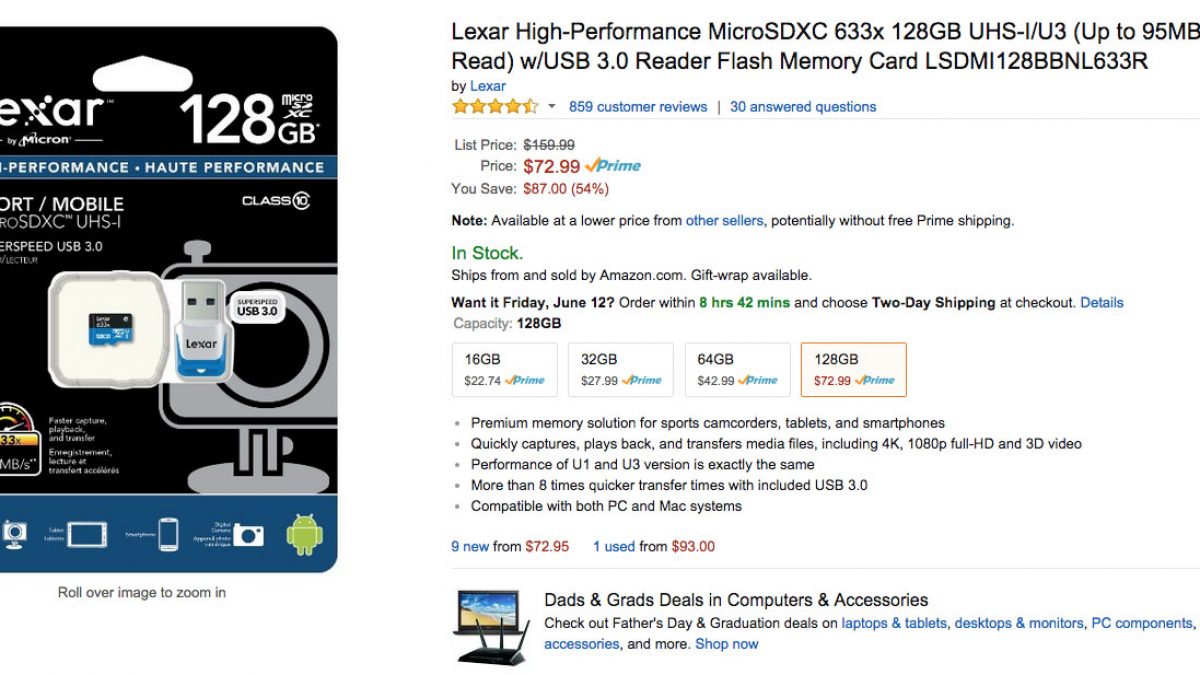This screenshot has width=1200, height=675.
Task: Click the Android robot icon on packaging
Action: pyautogui.click(x=304, y=534)
